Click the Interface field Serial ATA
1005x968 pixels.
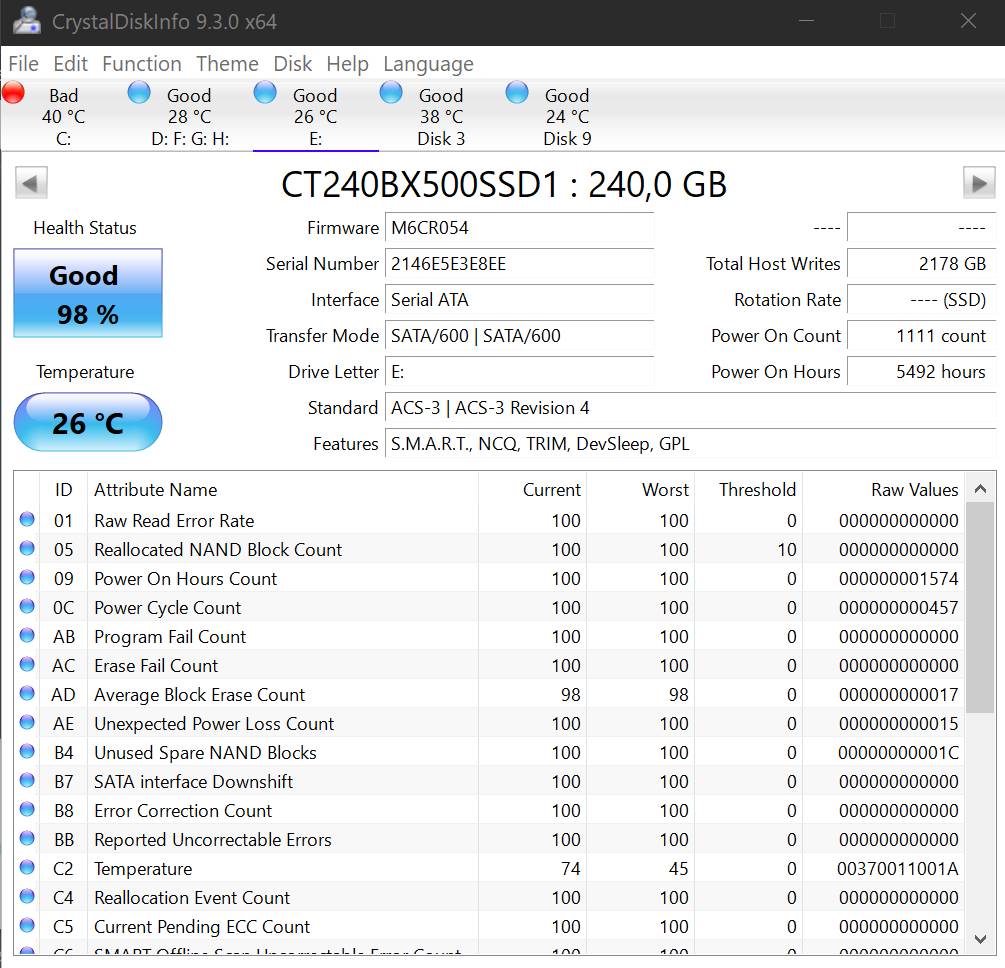(x=519, y=299)
